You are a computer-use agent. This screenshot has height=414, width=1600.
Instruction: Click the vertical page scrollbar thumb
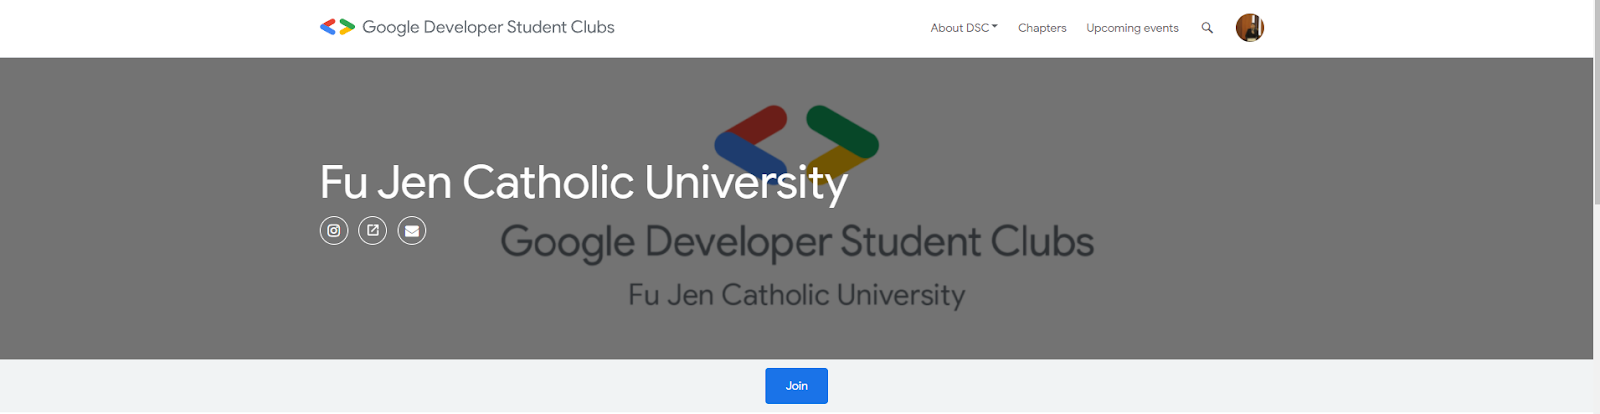point(1596,100)
